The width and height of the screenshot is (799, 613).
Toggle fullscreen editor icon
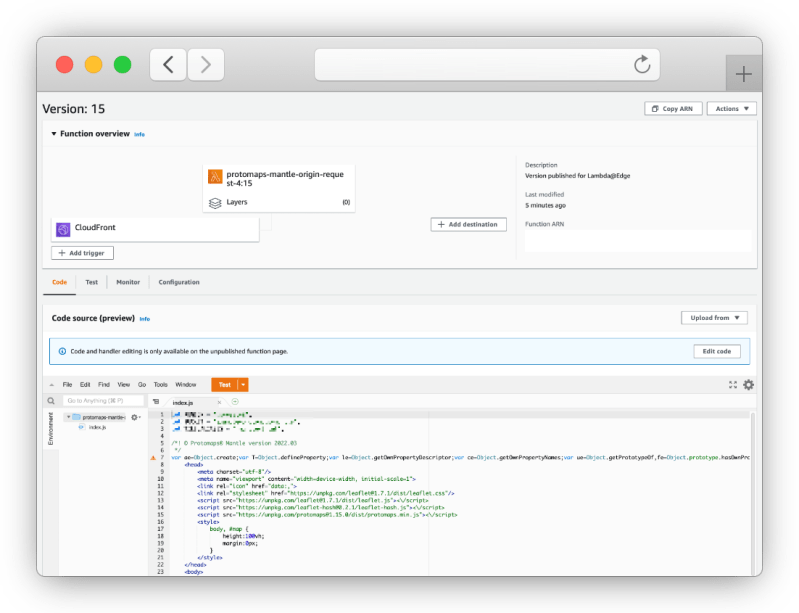(733, 385)
